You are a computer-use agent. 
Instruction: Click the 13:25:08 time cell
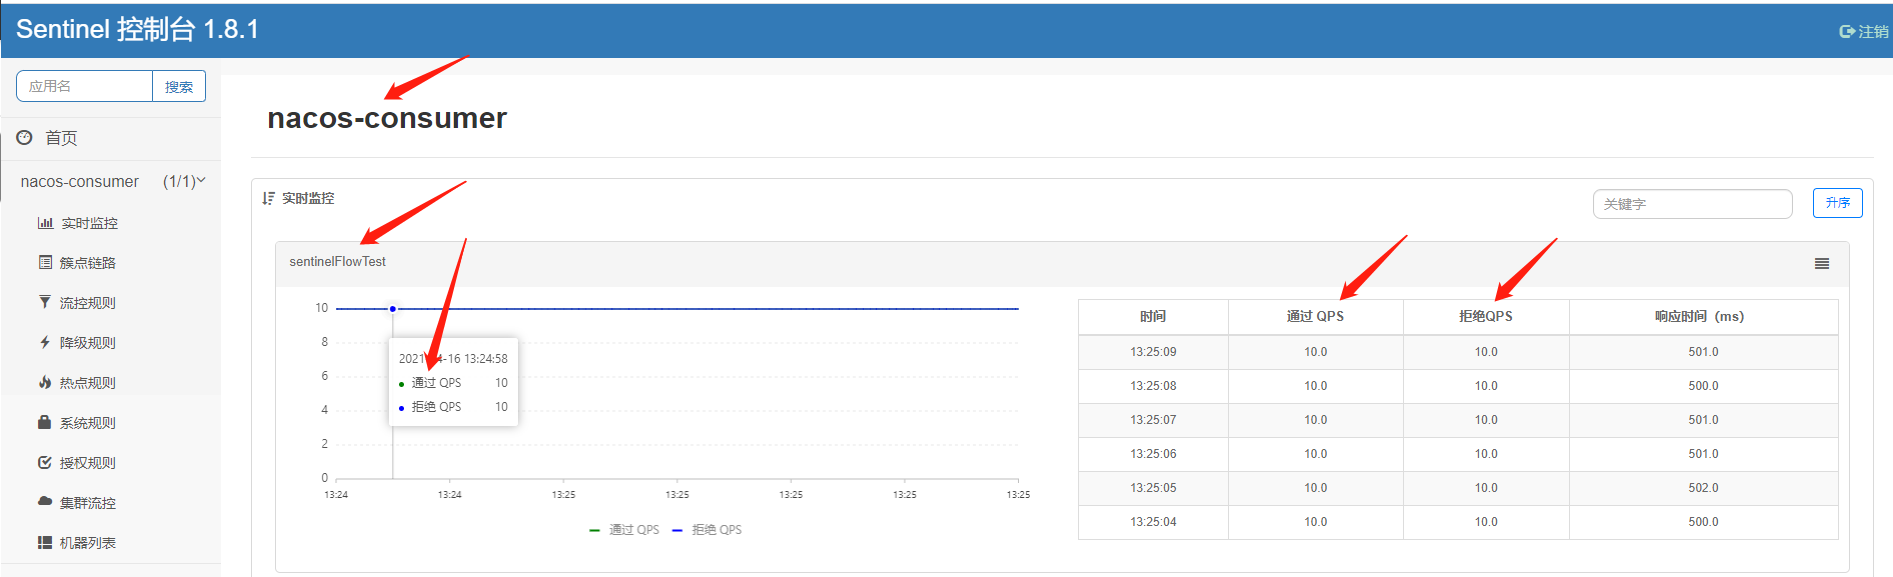coord(1153,386)
